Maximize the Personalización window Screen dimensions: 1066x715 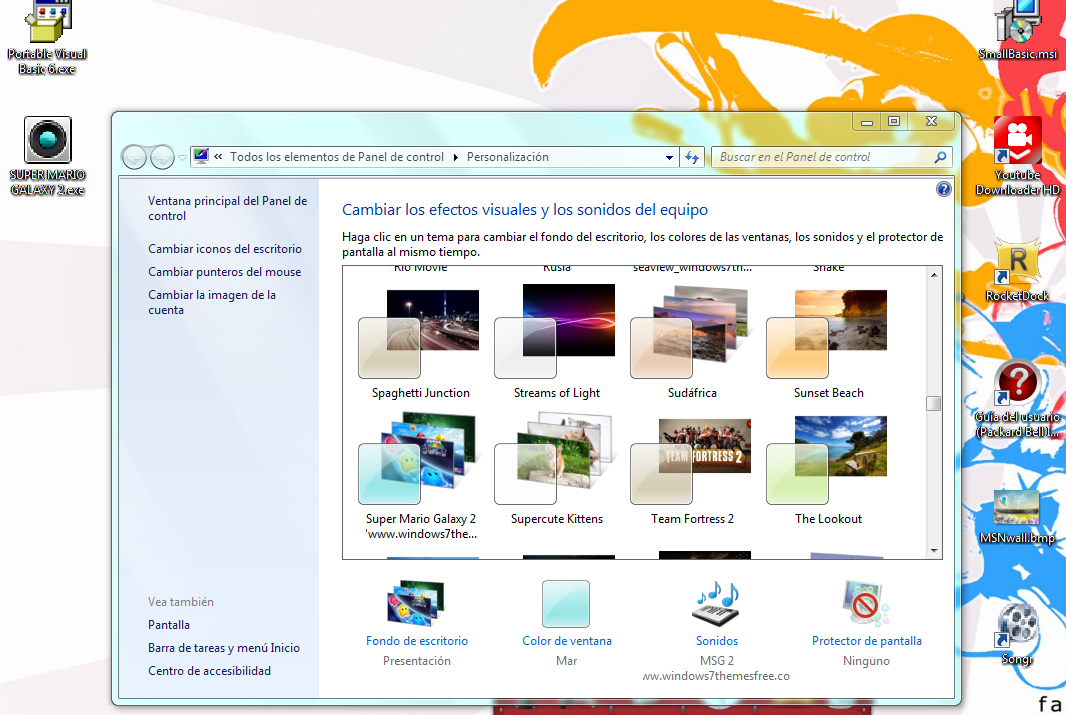pos(894,122)
